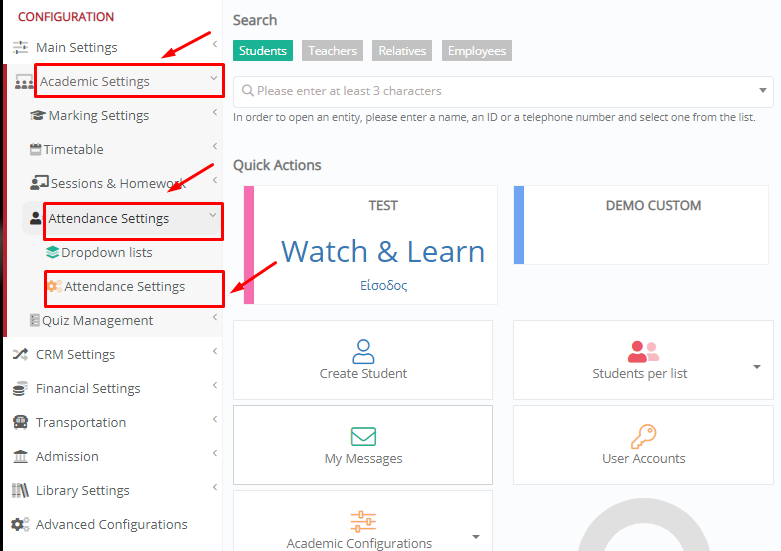Click the TEST card heading

click(383, 205)
